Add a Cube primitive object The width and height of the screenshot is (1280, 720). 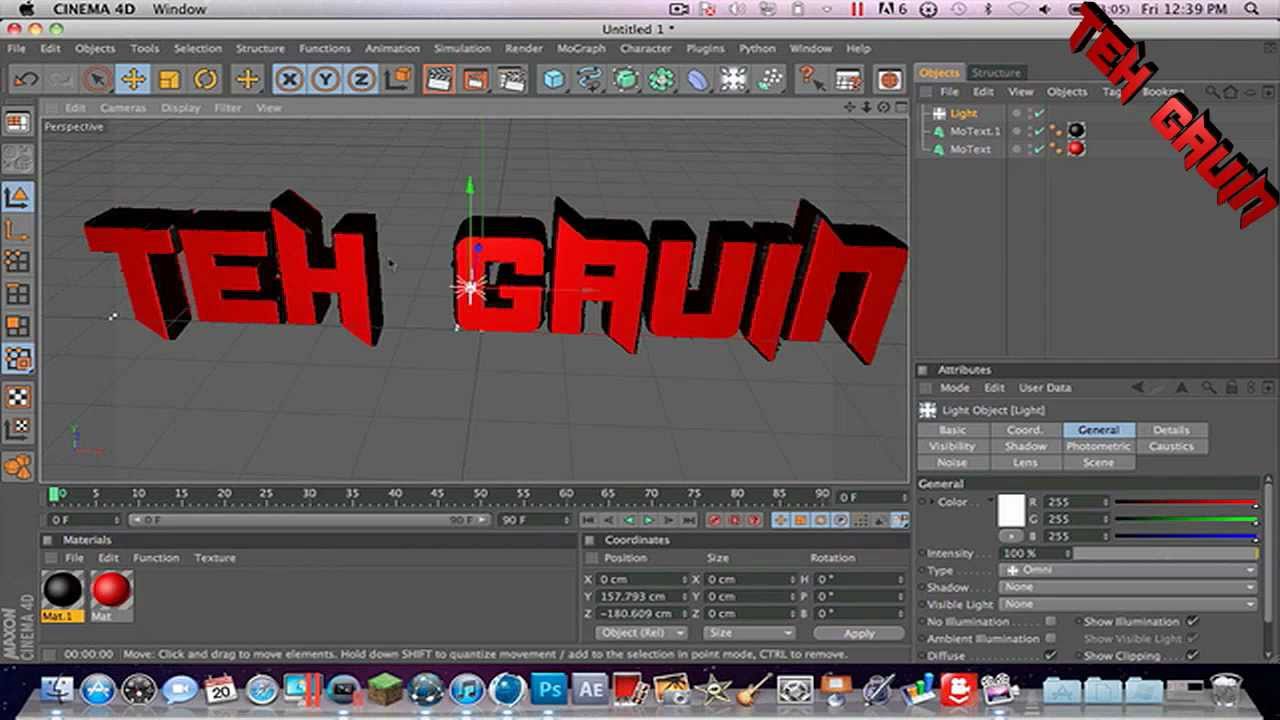point(553,80)
